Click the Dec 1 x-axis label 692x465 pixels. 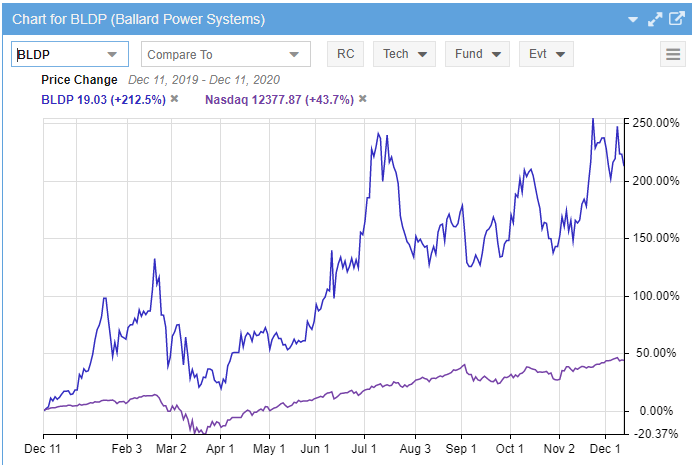tap(605, 449)
